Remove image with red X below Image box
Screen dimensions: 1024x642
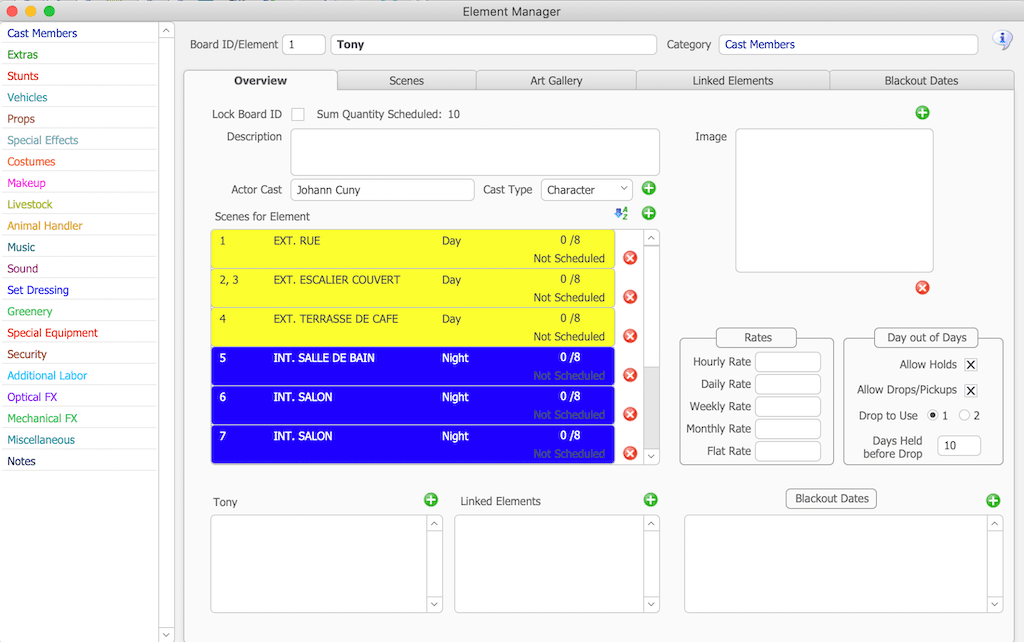(922, 288)
